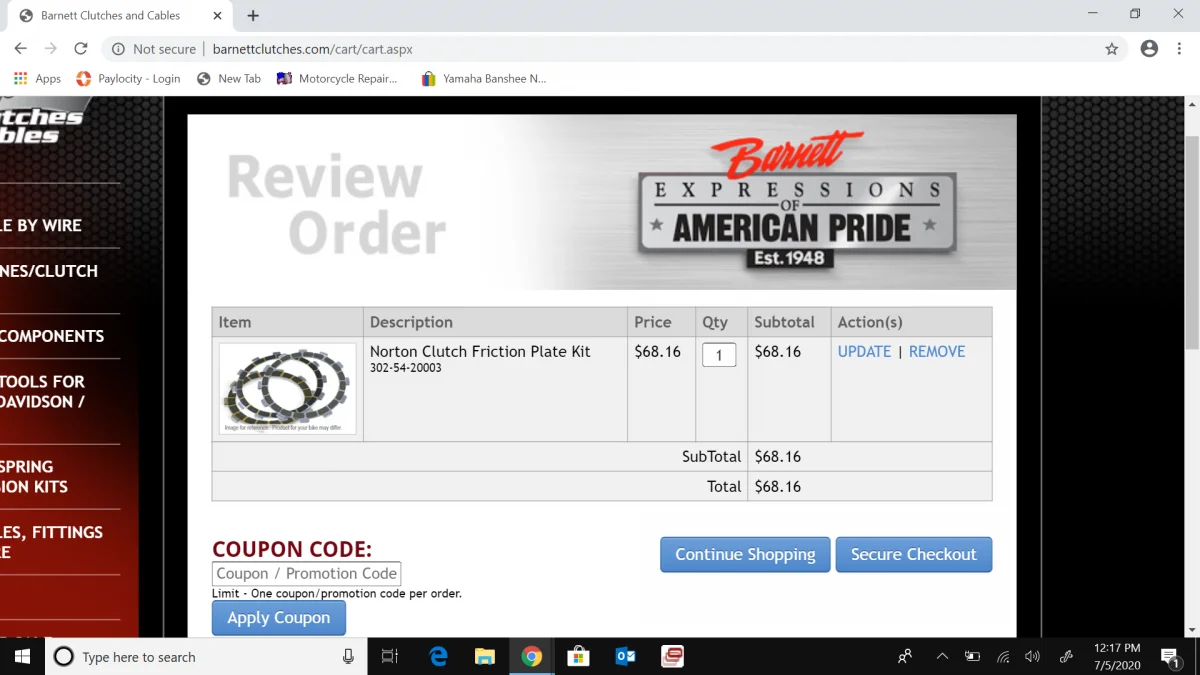
Task: REMOVE the Norton Clutch Friction Plate Kit
Action: 937,351
